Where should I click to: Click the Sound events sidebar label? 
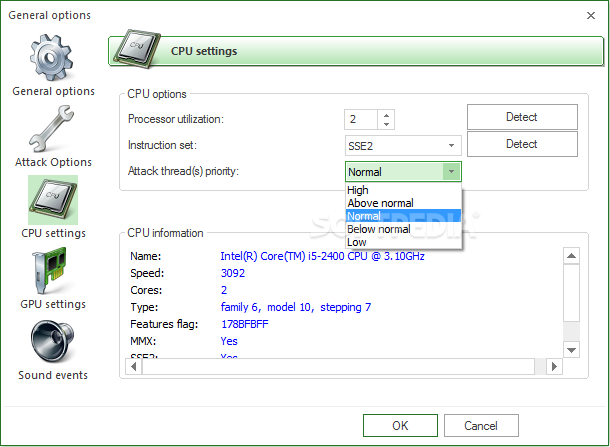53,375
